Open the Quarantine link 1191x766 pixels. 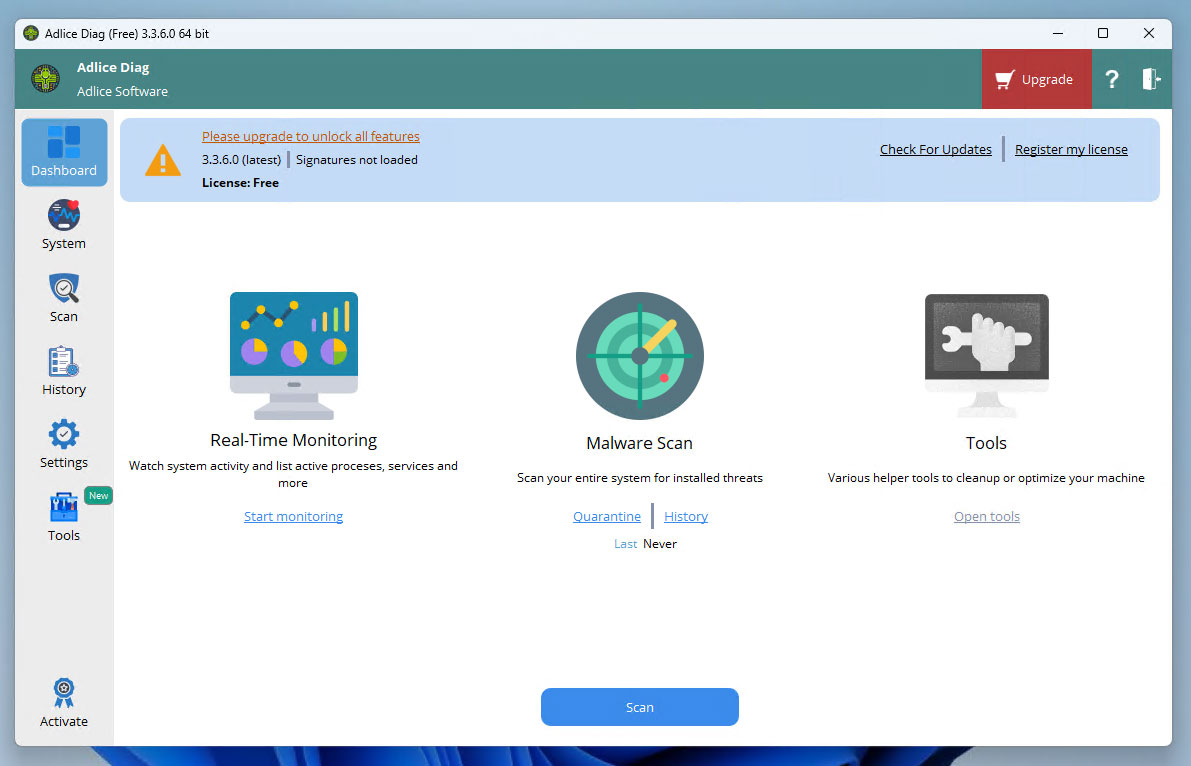[x=607, y=517]
